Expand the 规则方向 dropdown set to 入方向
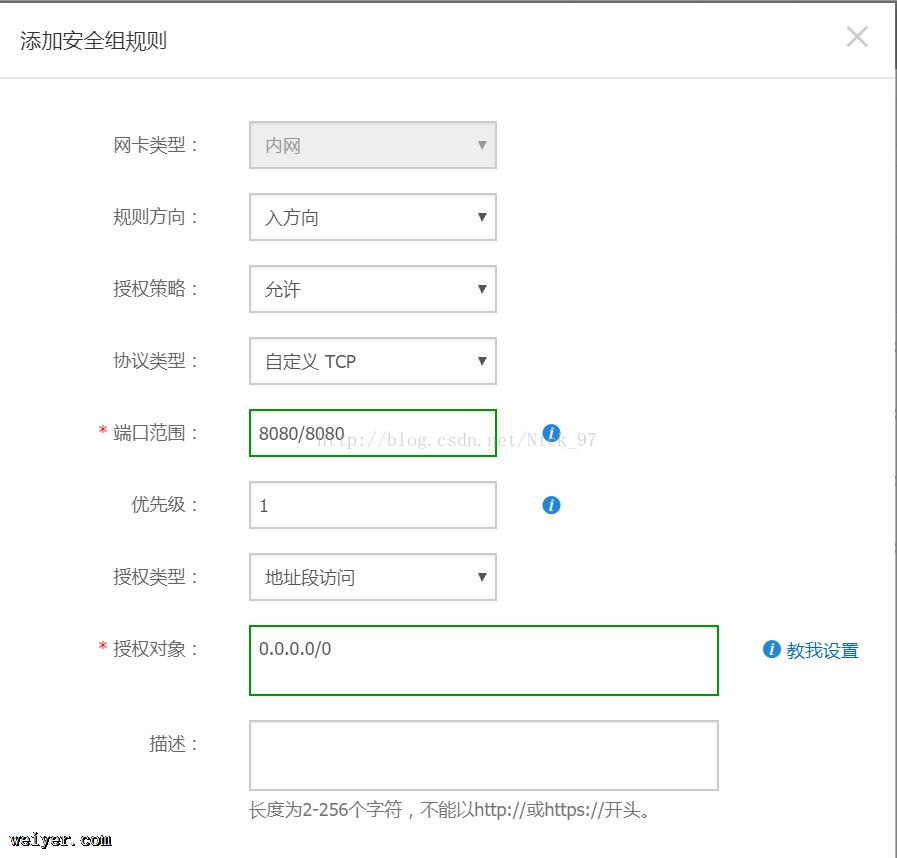This screenshot has width=897, height=858. pyautogui.click(x=372, y=217)
